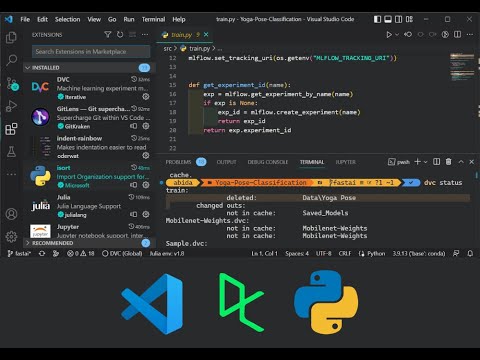480x360 pixels.
Task: Click the Search Extensions in Marketplace field
Action: [91, 52]
